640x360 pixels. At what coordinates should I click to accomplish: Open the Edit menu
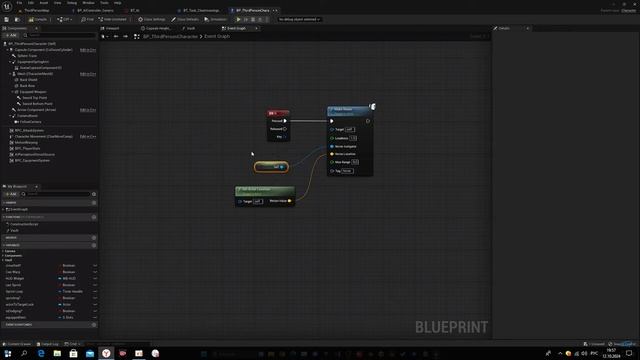(31, 2)
